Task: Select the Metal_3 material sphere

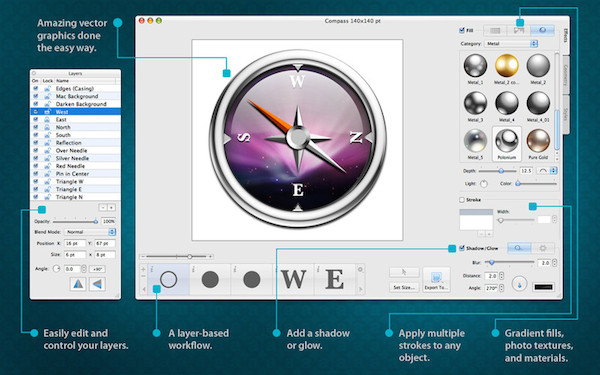Action: tap(475, 103)
